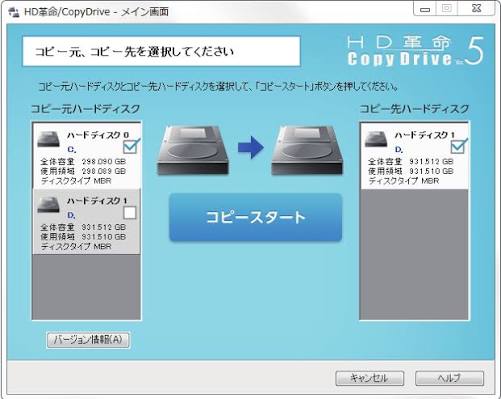Close the HD革命/CopyDrive window
501x399 pixels.
click(x=476, y=9)
